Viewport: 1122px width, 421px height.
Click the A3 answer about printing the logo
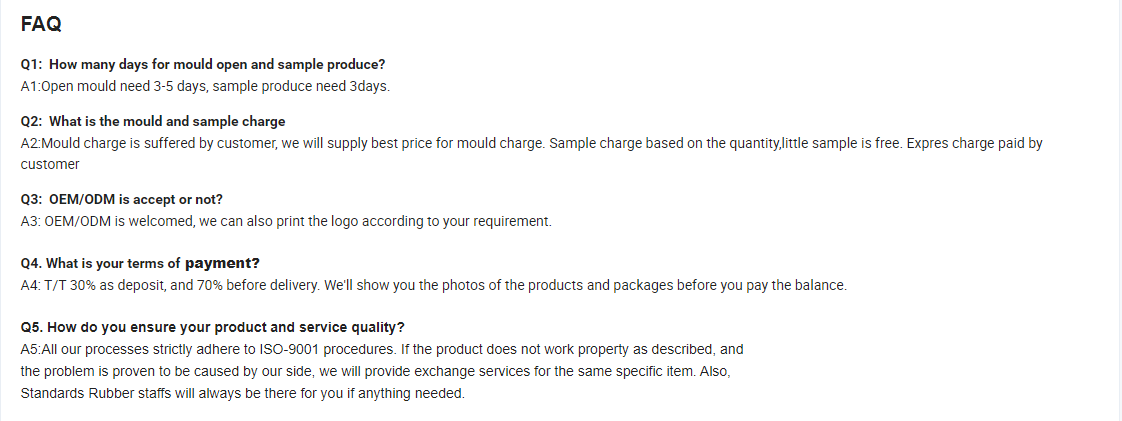click(x=286, y=221)
